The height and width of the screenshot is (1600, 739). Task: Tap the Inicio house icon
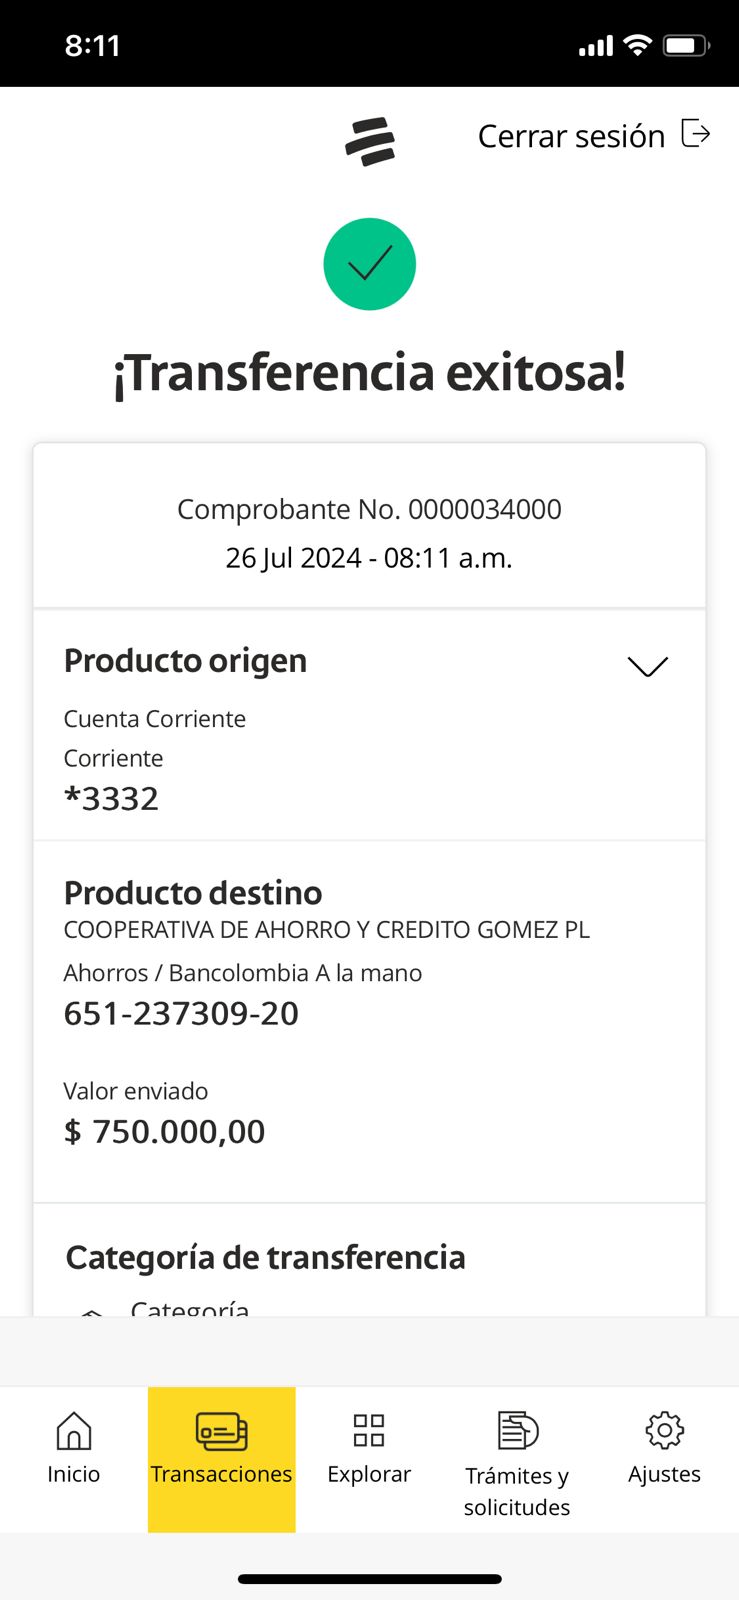(x=74, y=1431)
